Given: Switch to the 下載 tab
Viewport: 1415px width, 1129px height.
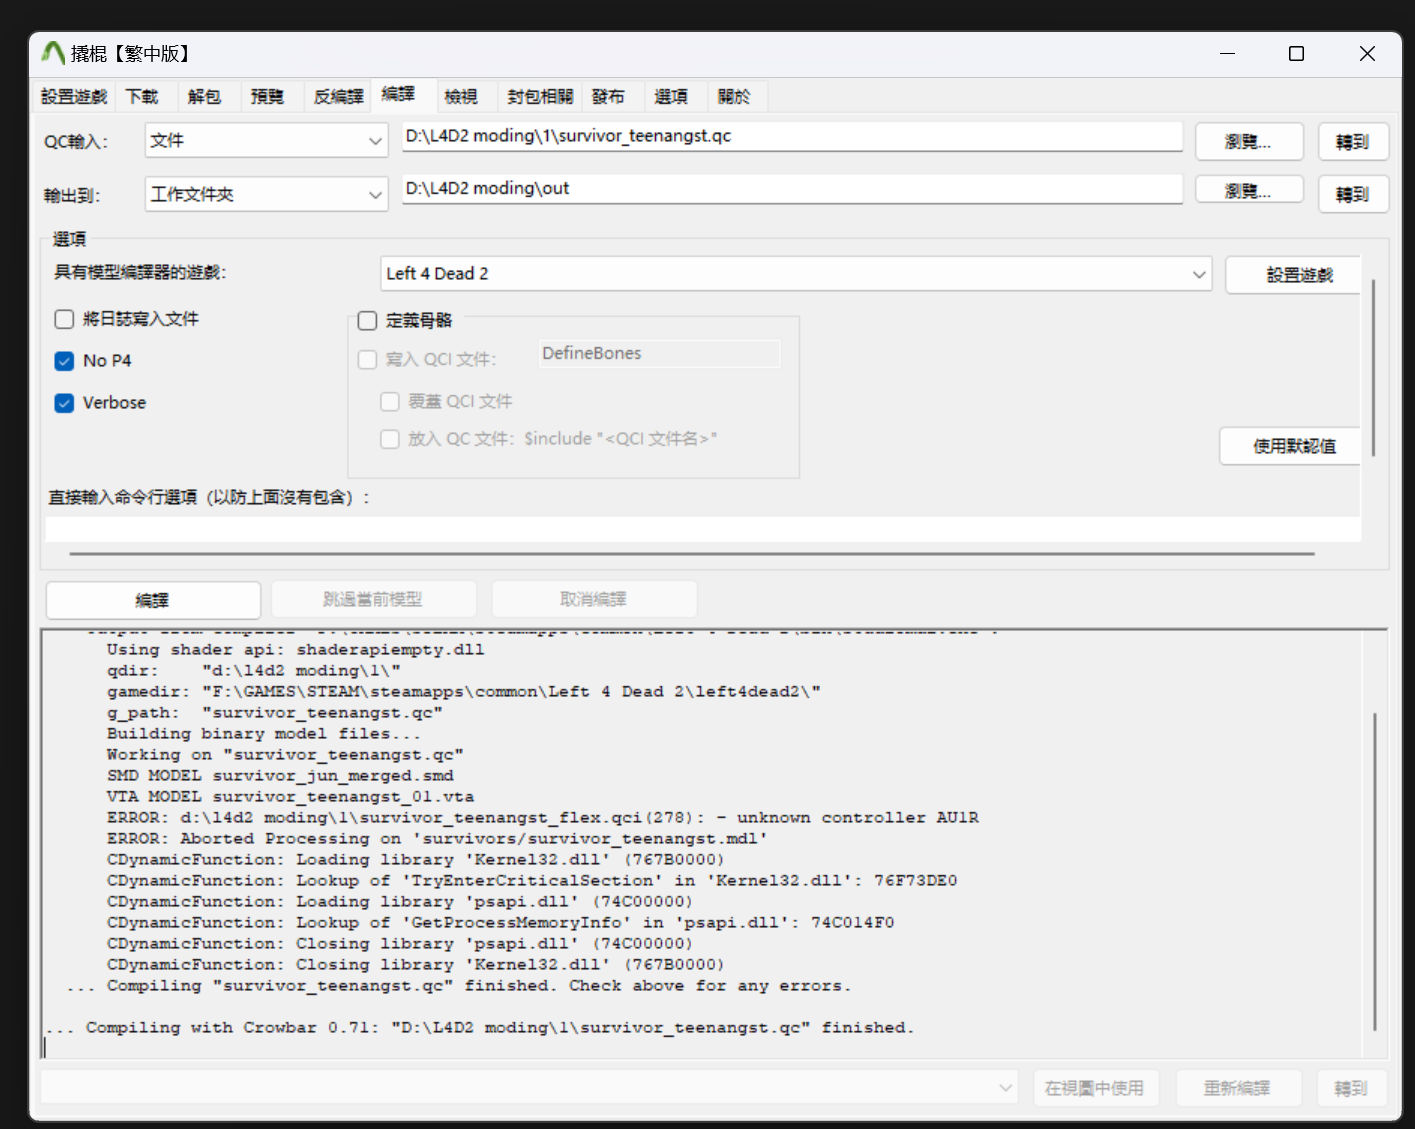Looking at the screenshot, I should 142,97.
